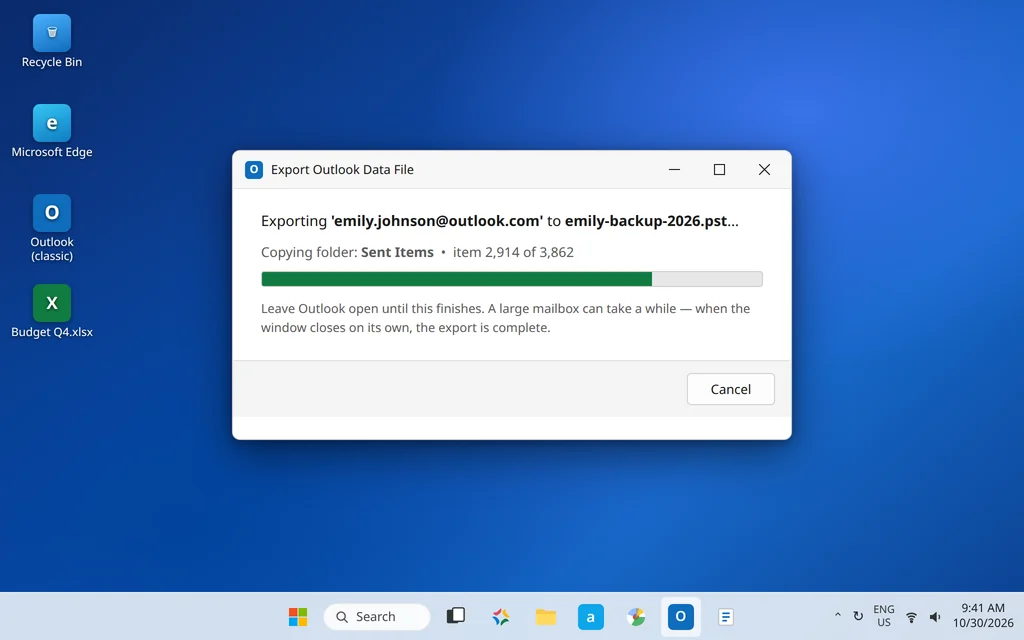1024x640 pixels.
Task: Show hidden system tray icons
Action: tap(837, 616)
